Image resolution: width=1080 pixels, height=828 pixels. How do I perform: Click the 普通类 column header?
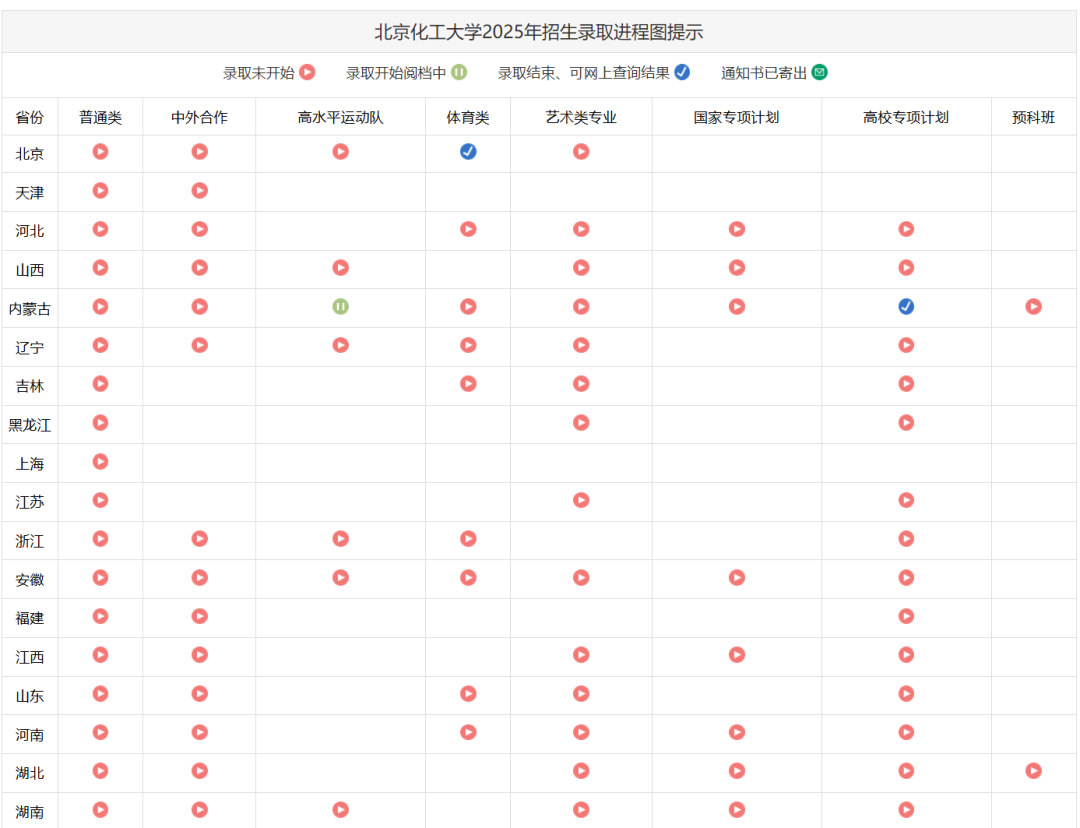[x=101, y=118]
